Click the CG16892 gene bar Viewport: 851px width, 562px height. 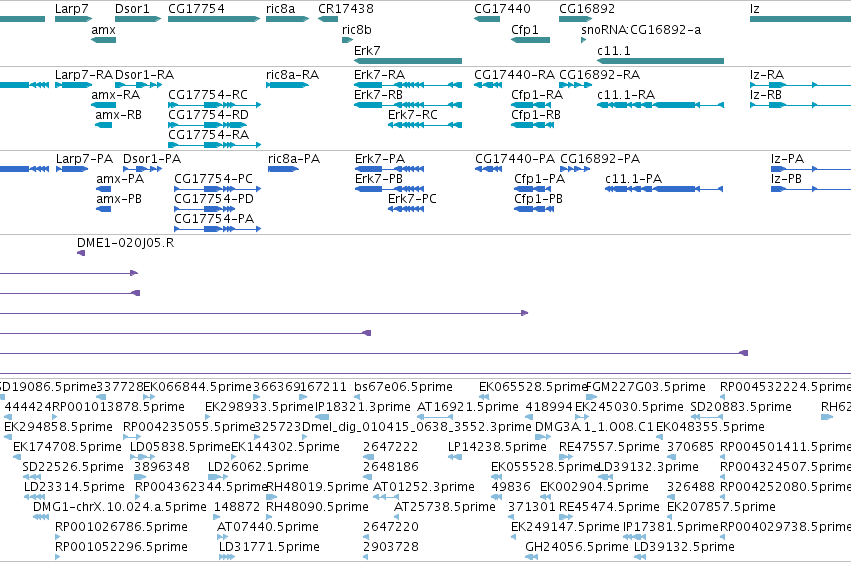click(575, 19)
